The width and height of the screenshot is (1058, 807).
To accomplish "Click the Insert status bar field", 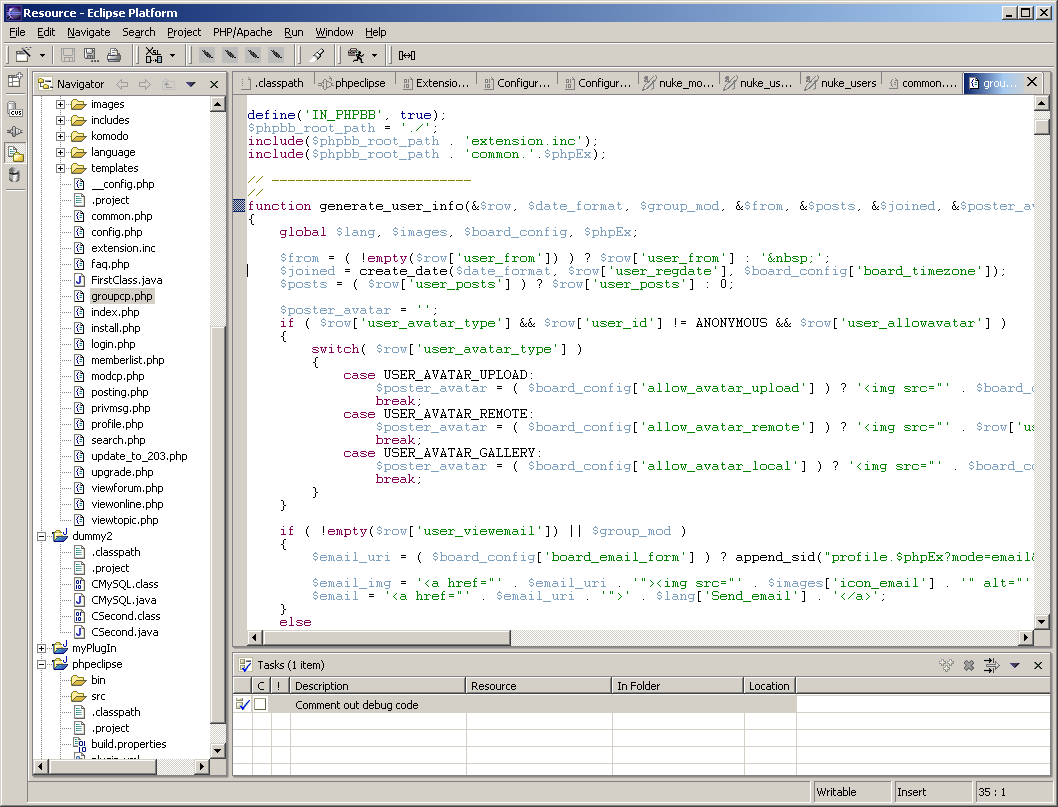I will tap(932, 792).
